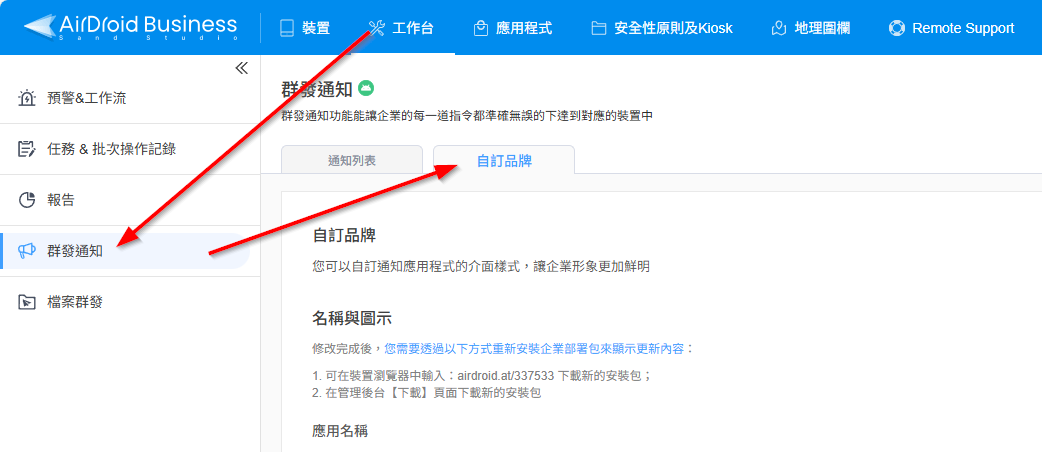This screenshot has width=1042, height=452.
Task: Click the Remote Support lifebuoy icon
Action: [897, 29]
